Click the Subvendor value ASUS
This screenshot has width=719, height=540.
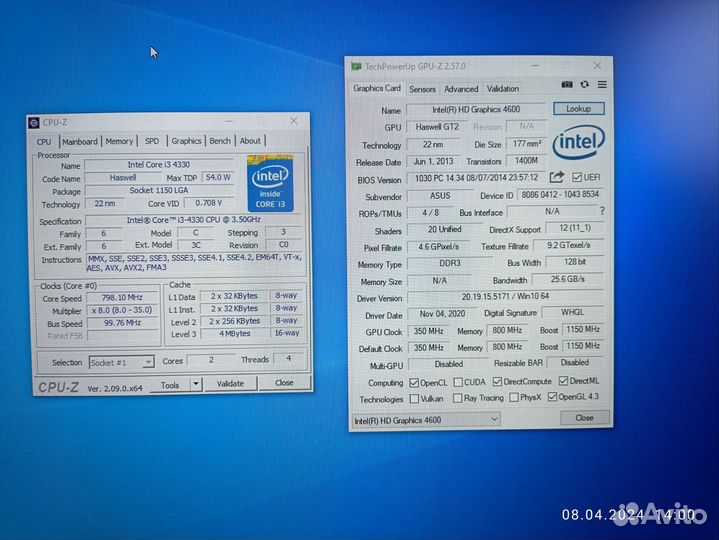pyautogui.click(x=440, y=196)
